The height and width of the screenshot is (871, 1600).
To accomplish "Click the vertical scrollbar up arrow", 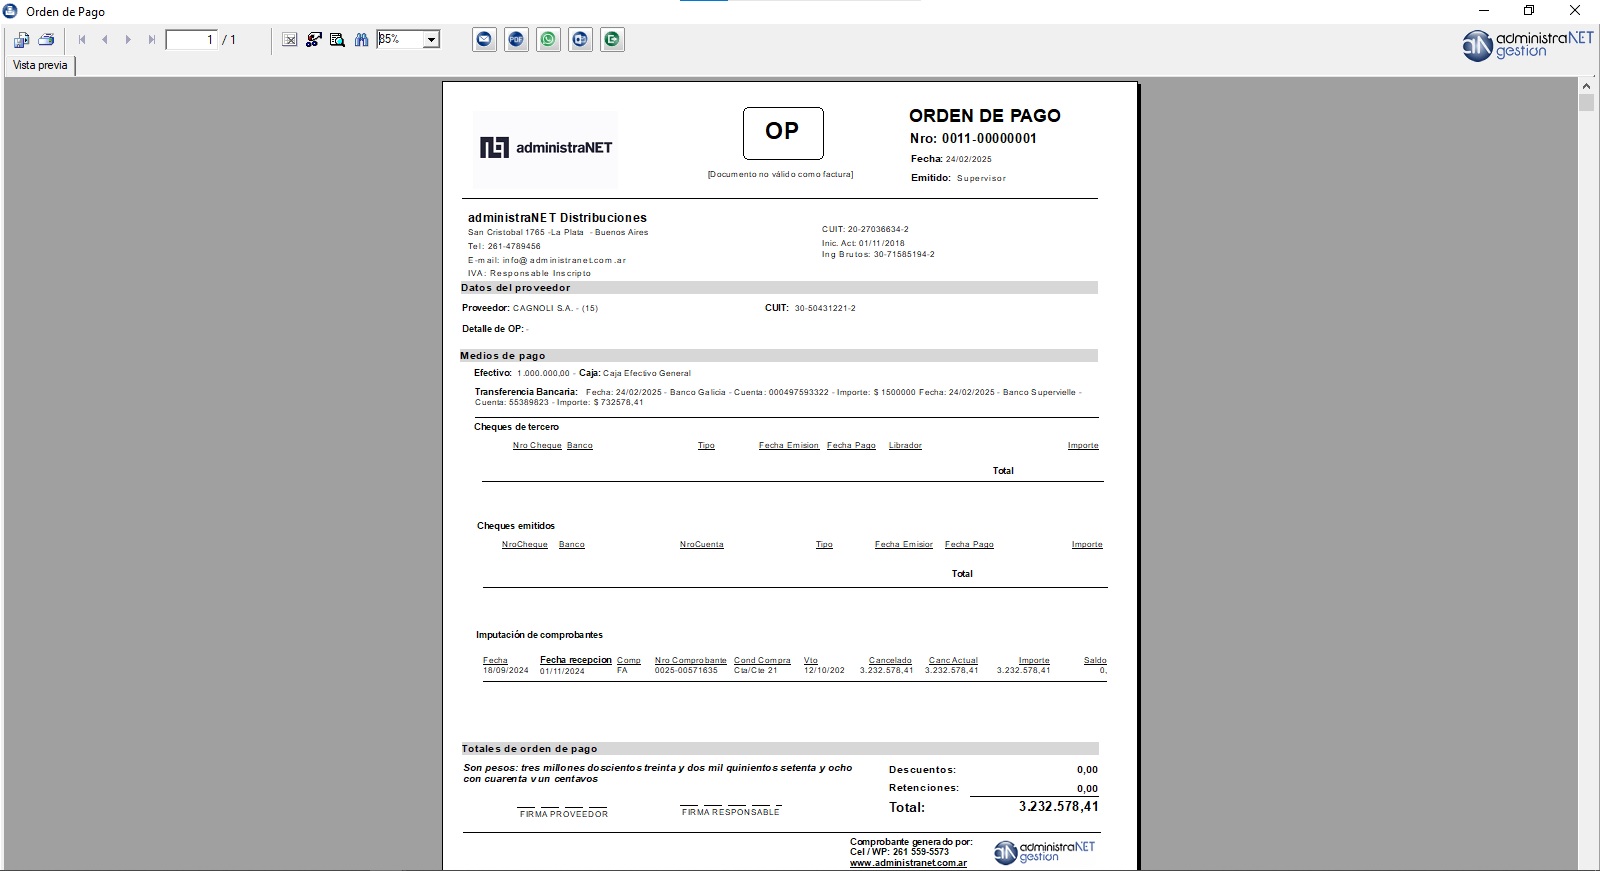I will coord(1586,86).
